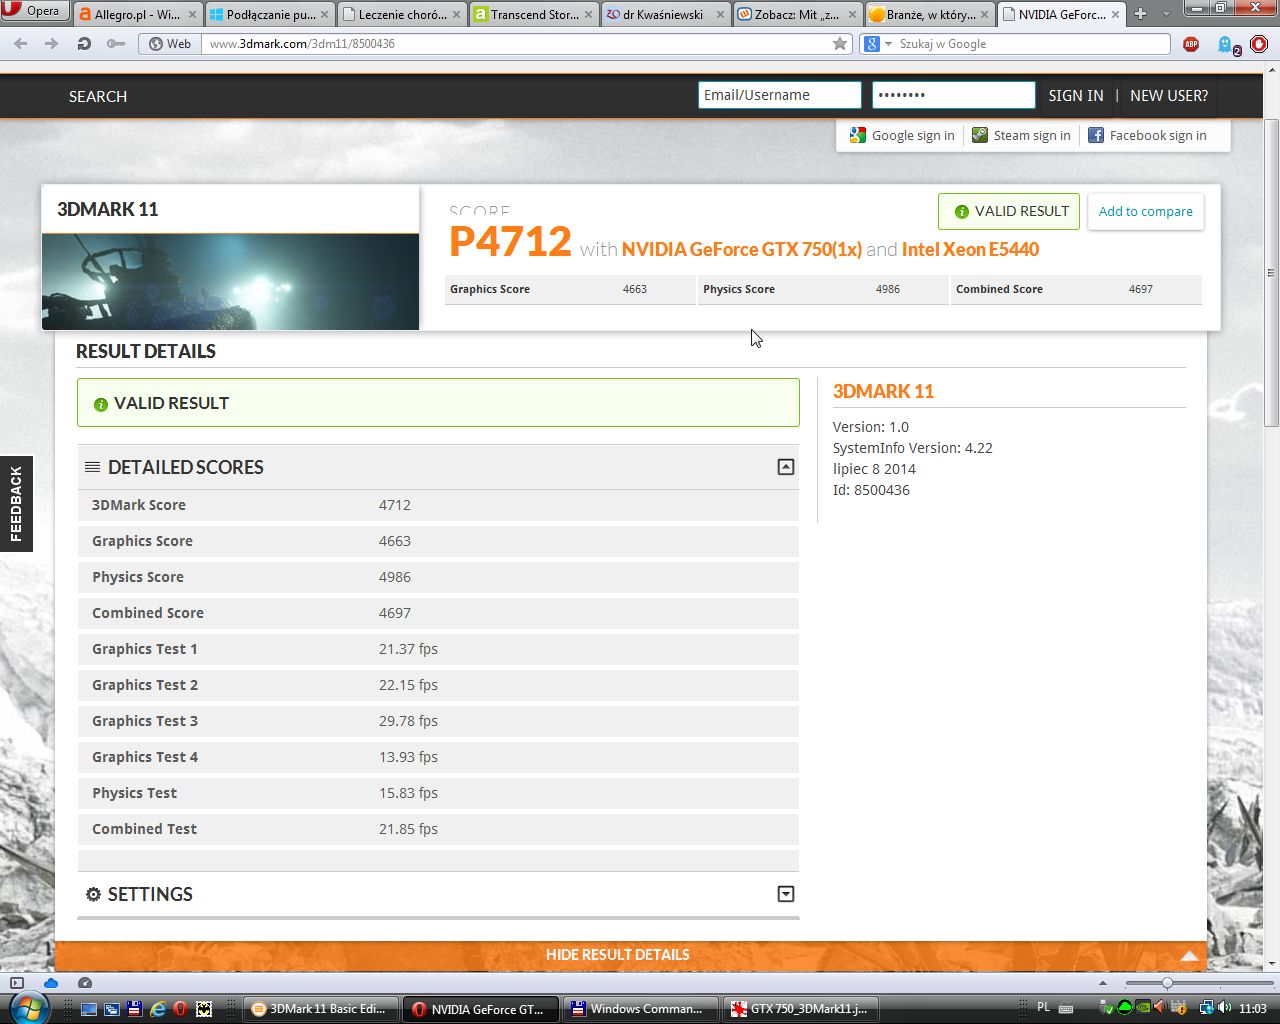Open the Adblock Plus extension icon
Screen dimensions: 1280x1024
[1191, 44]
